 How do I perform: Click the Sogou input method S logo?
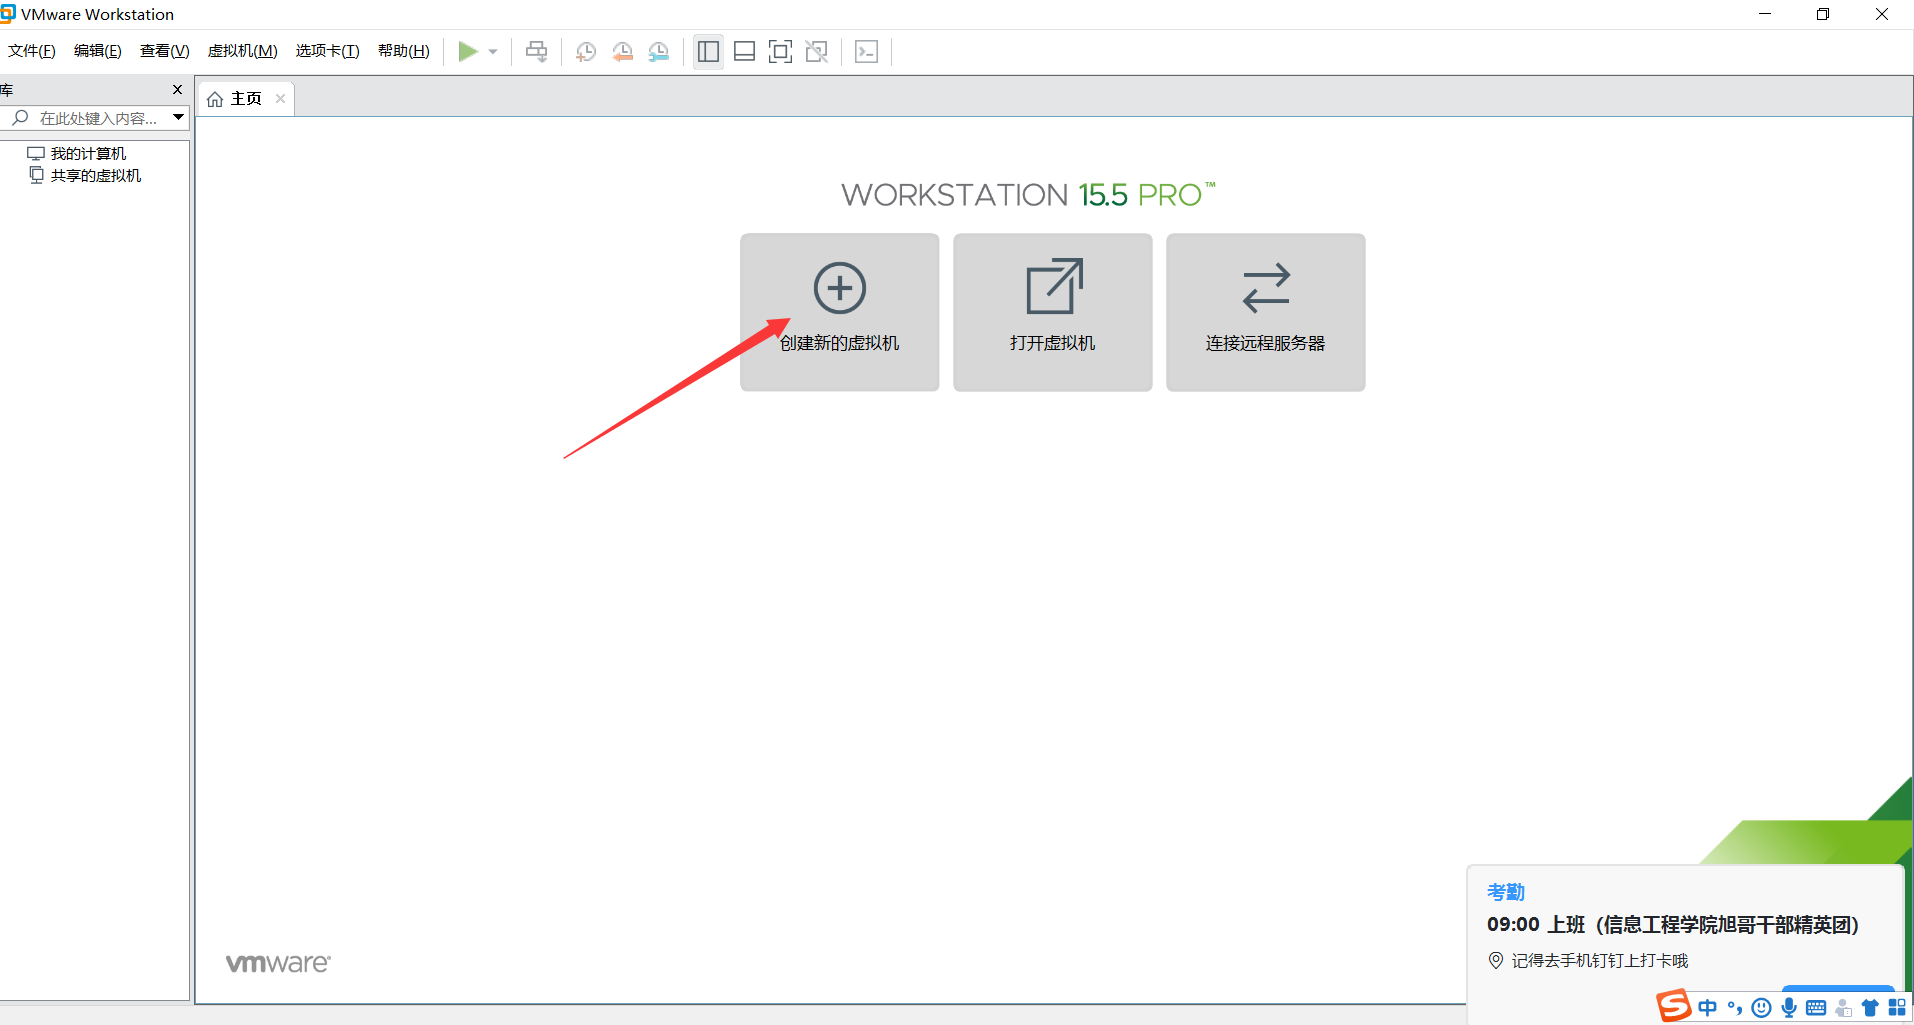(x=1674, y=1006)
